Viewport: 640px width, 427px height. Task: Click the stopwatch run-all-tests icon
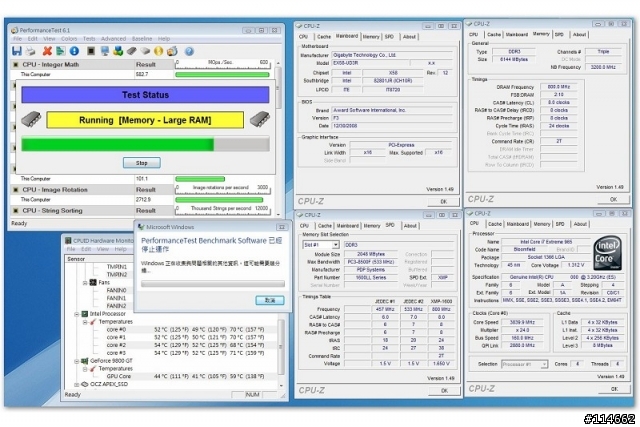pyautogui.click(x=172, y=51)
